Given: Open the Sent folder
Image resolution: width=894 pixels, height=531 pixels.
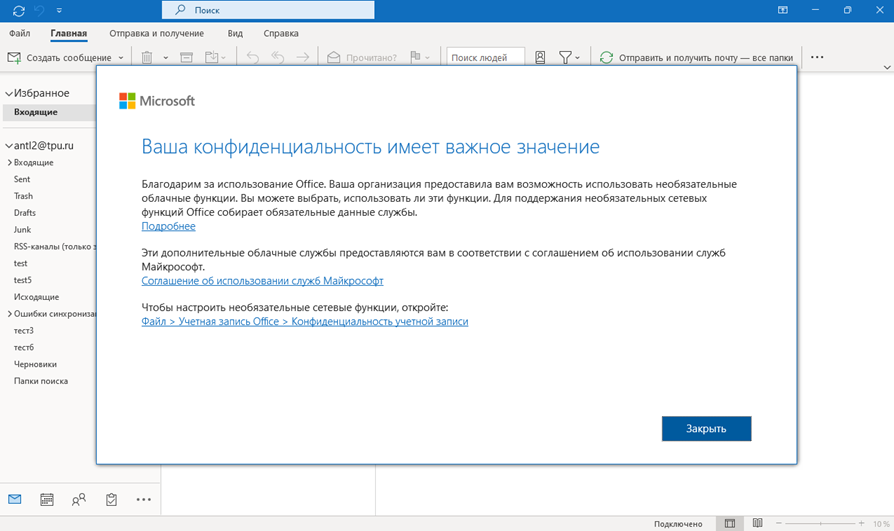Looking at the screenshot, I should pyautogui.click(x=22, y=179).
